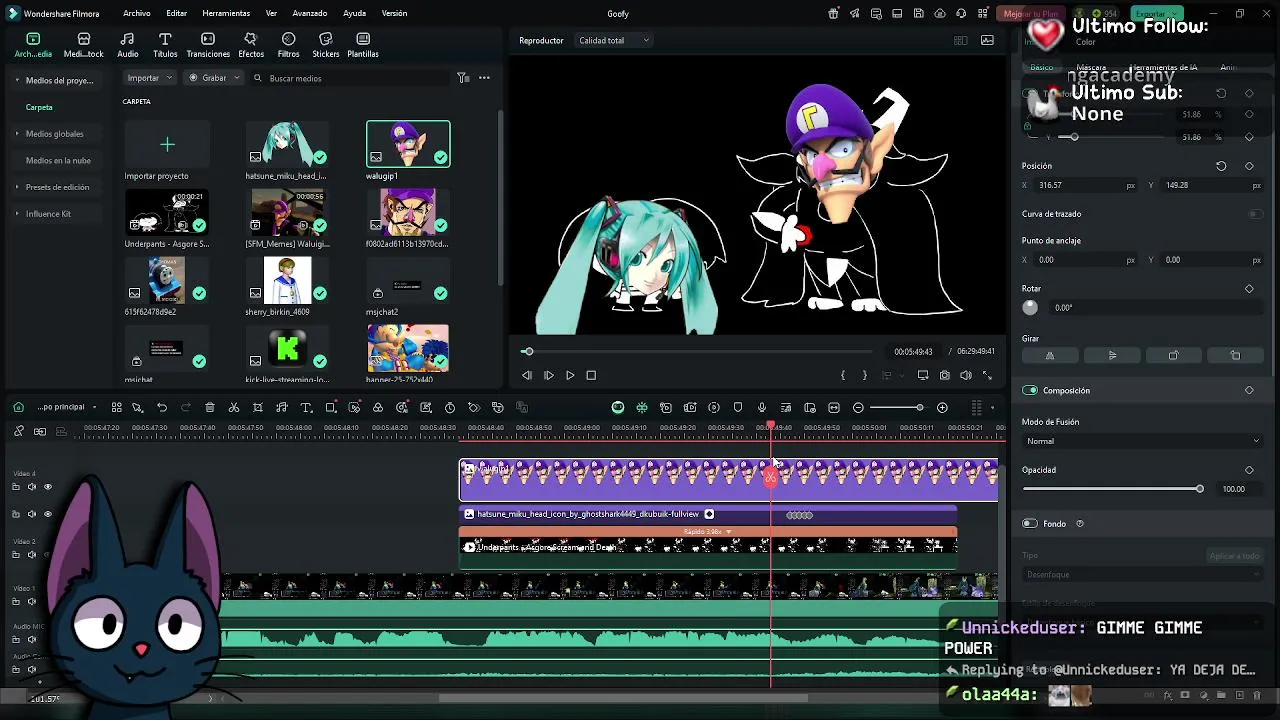Step back one frame in the player
The image size is (1280, 720).
(x=527, y=375)
